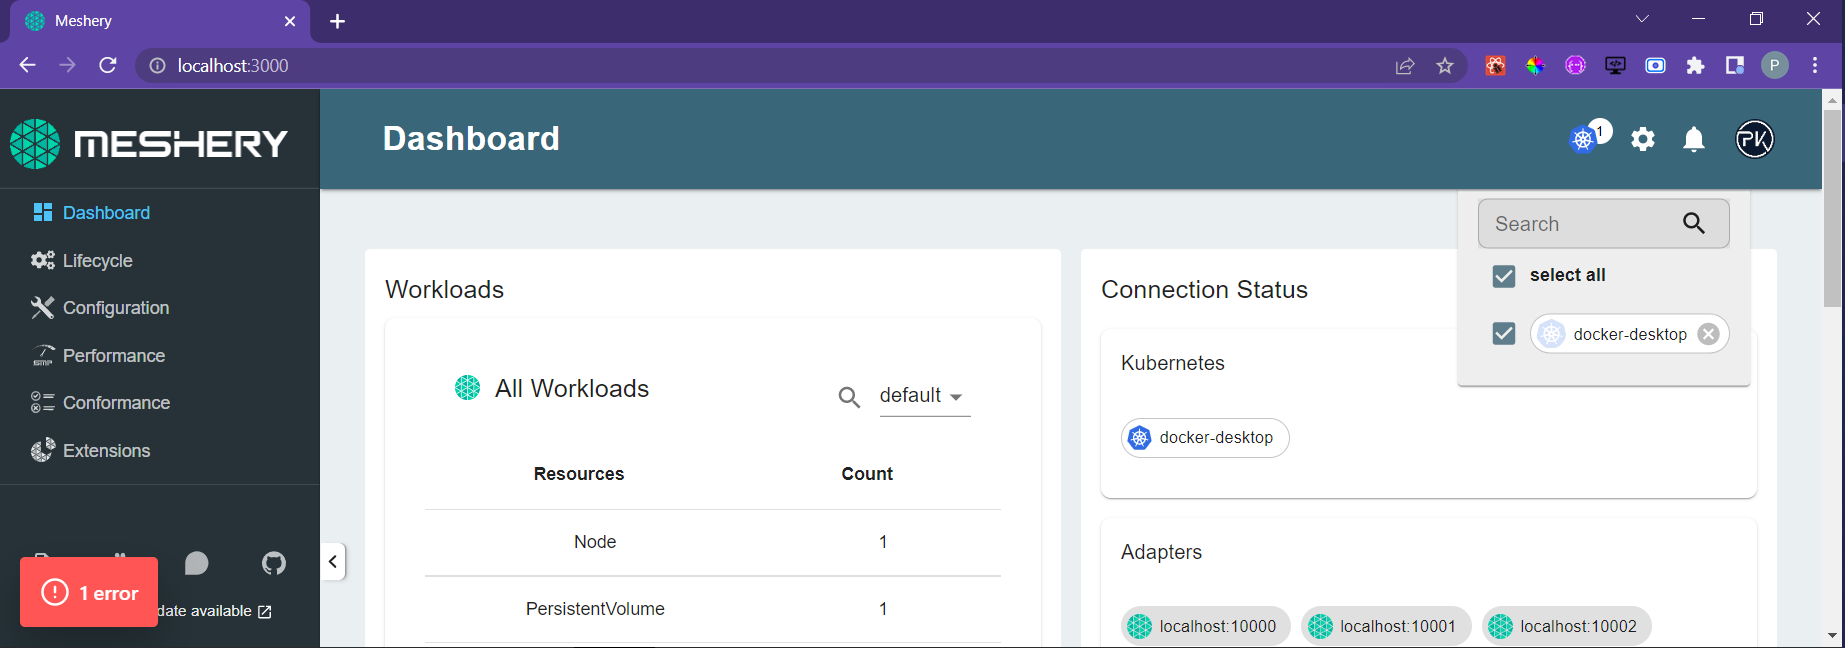Click the Lifecycle gears icon
The width and height of the screenshot is (1845, 648).
tap(42, 260)
